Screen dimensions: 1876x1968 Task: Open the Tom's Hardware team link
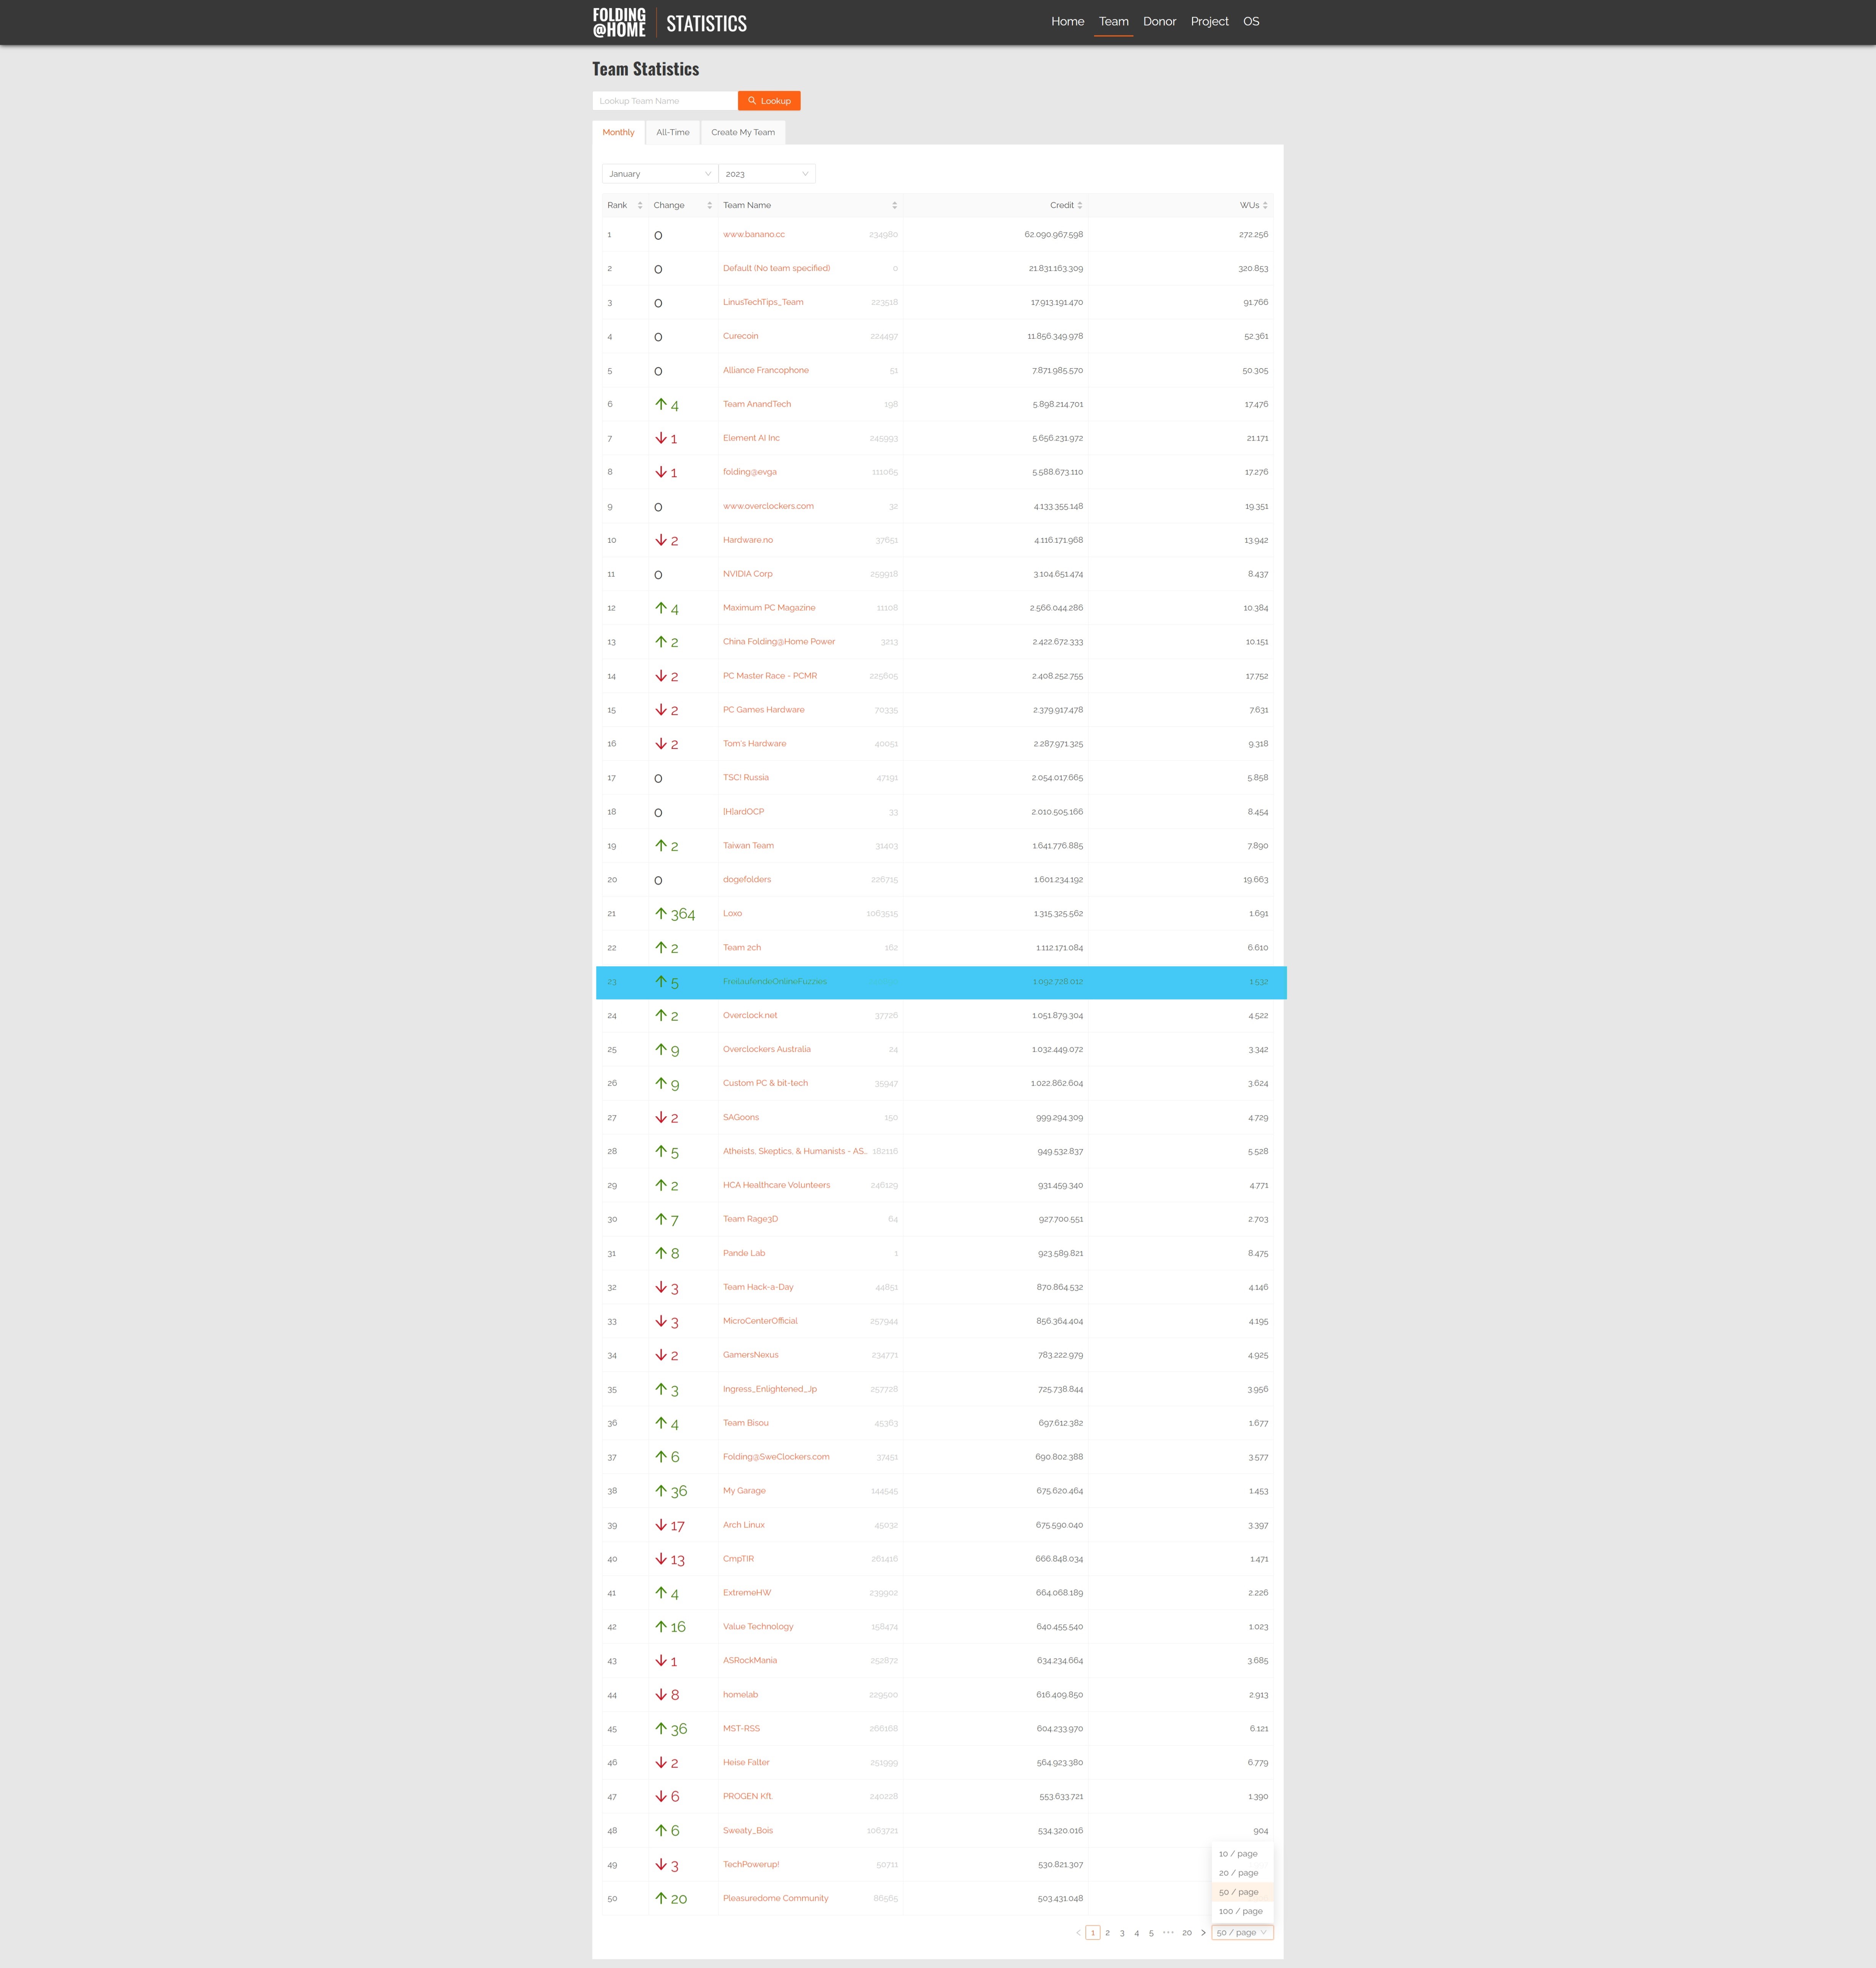pos(755,743)
